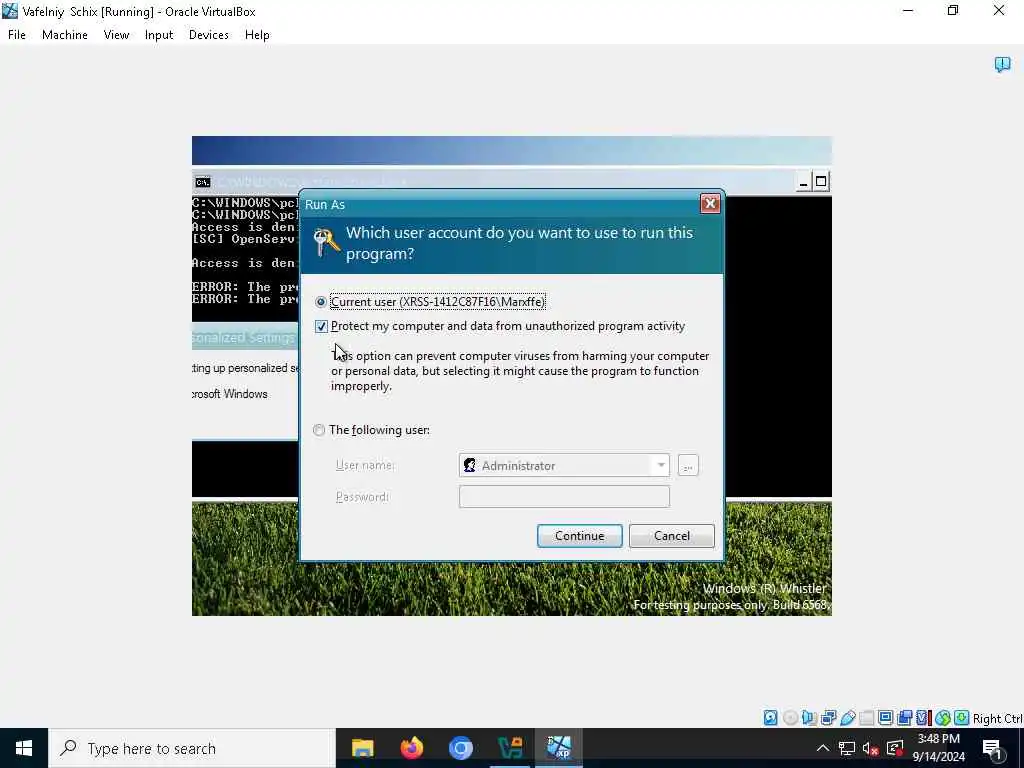Open the Input menu
The height and width of the screenshot is (768, 1024).
[159, 35]
